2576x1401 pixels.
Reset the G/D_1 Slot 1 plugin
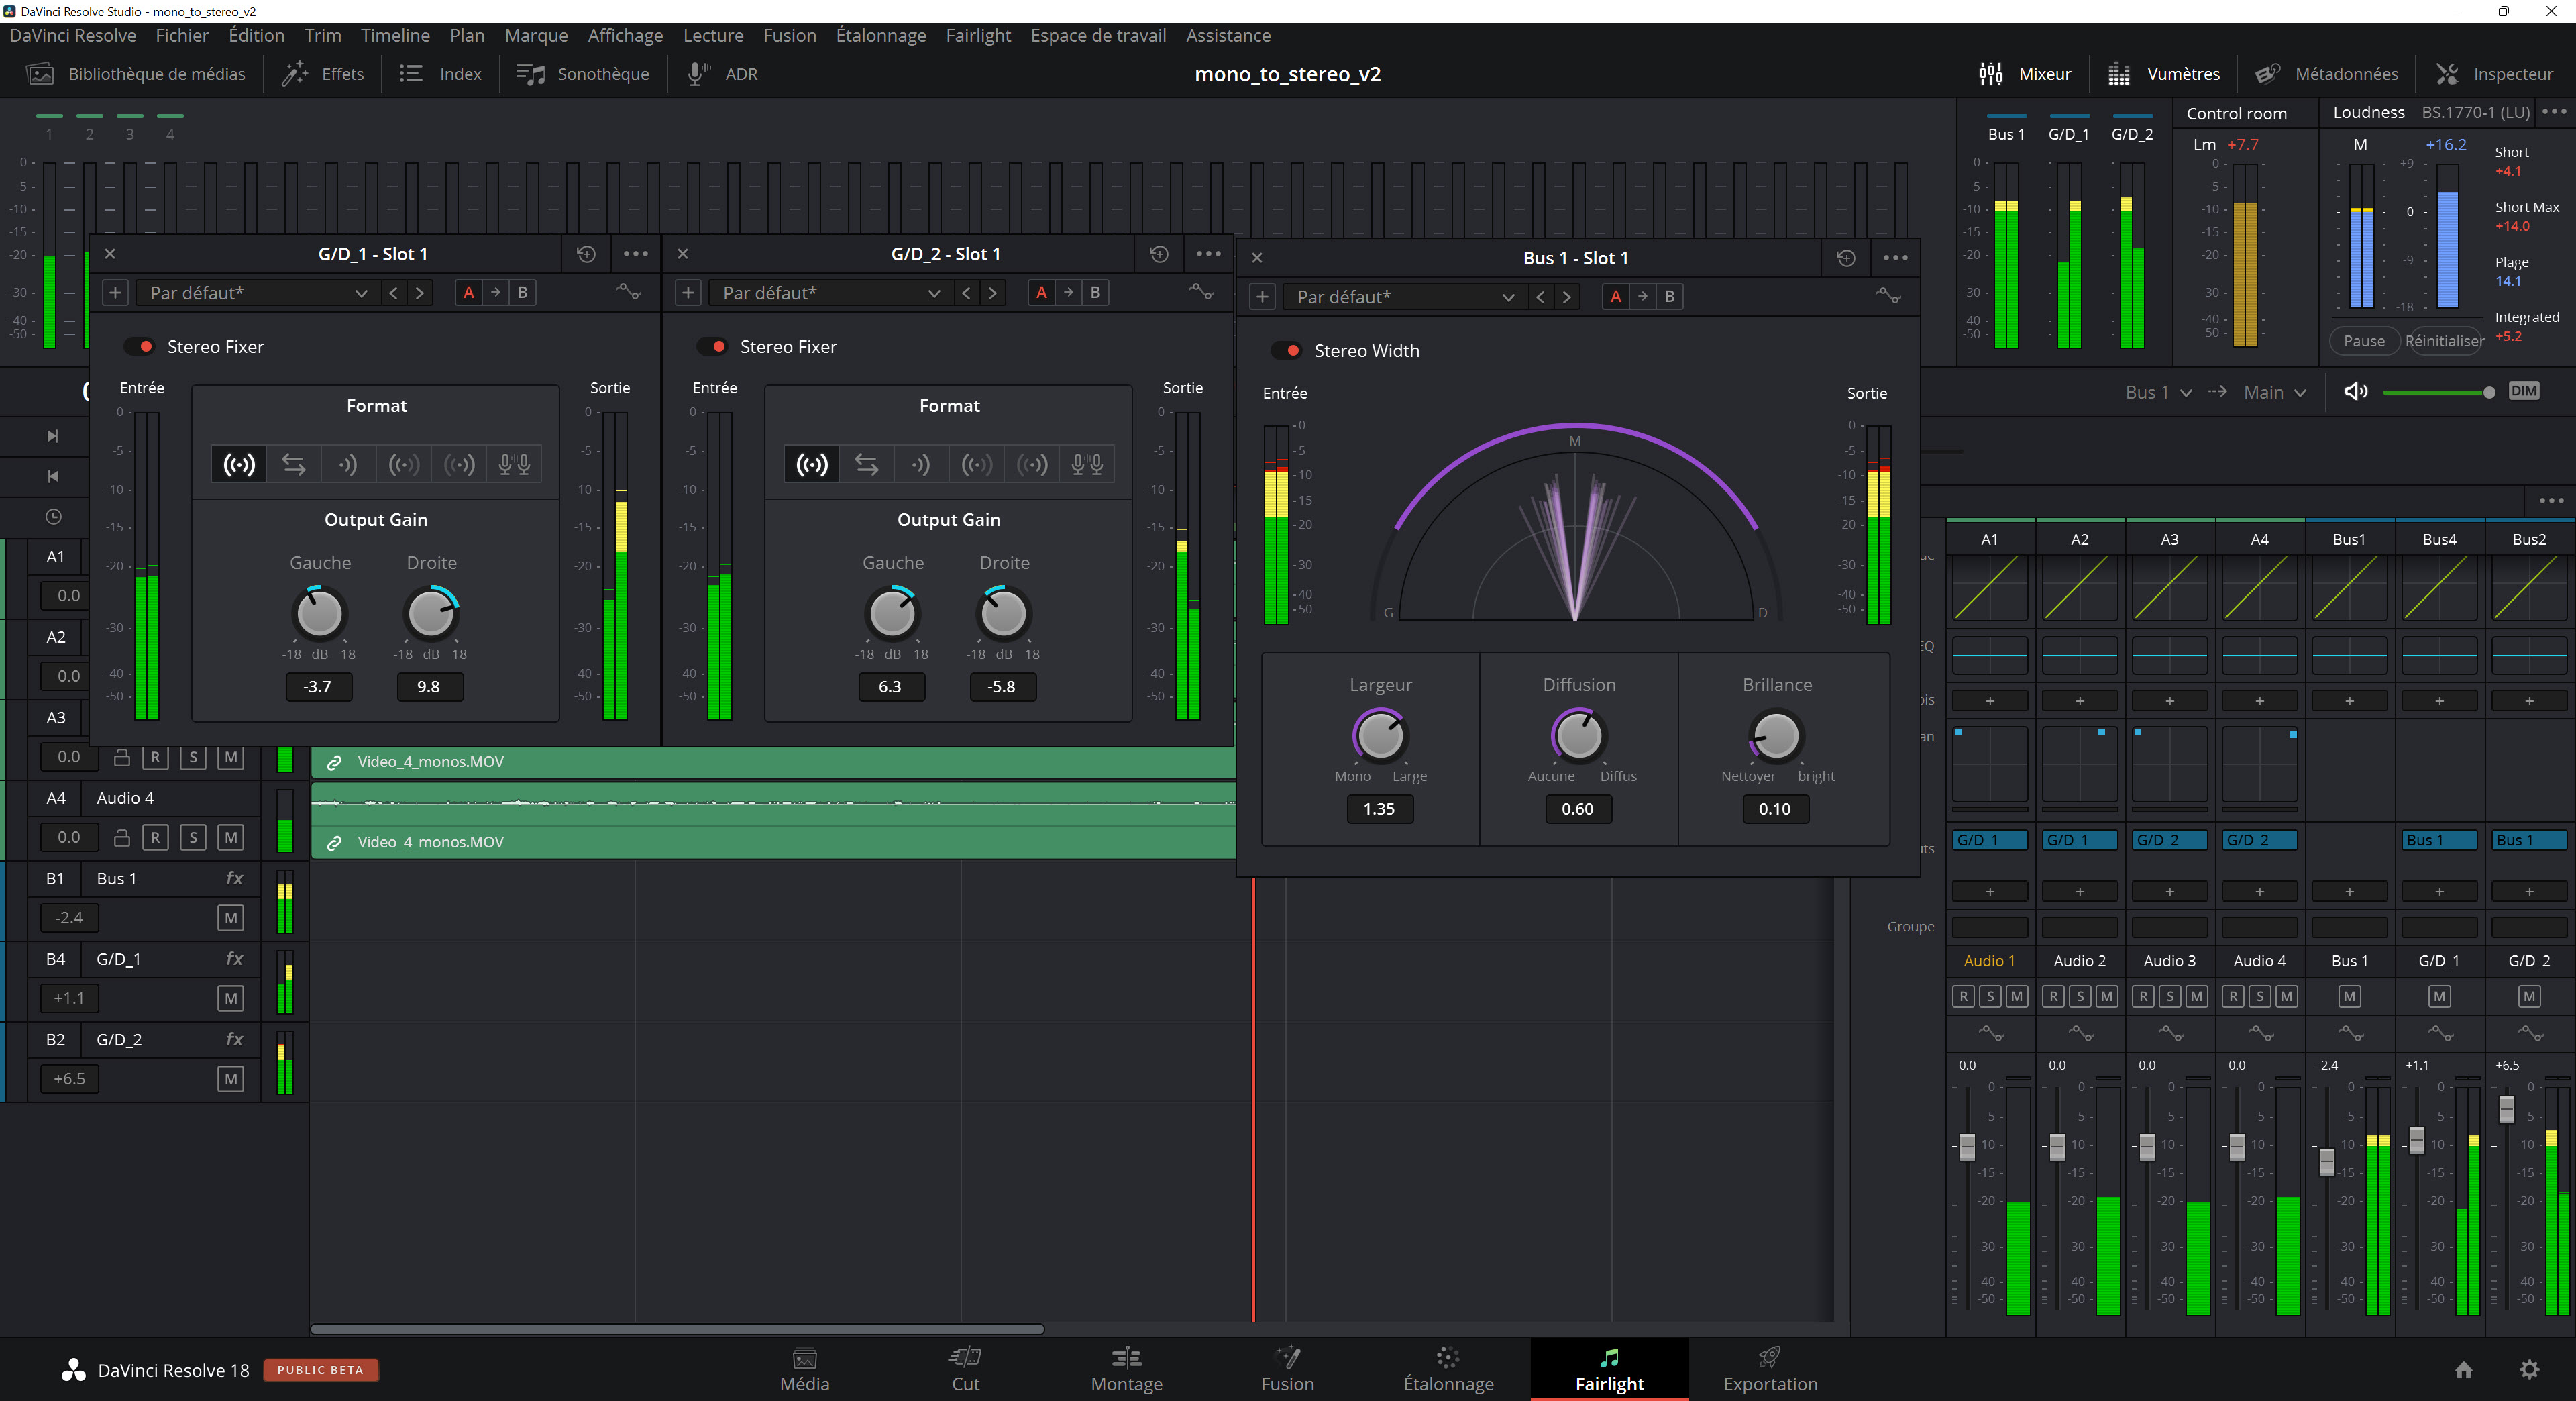click(x=586, y=254)
